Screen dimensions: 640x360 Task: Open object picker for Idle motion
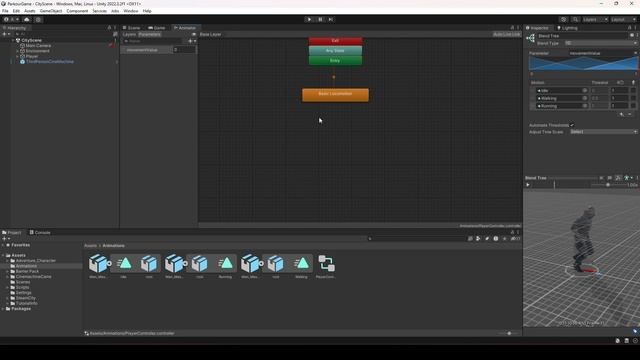click(584, 91)
